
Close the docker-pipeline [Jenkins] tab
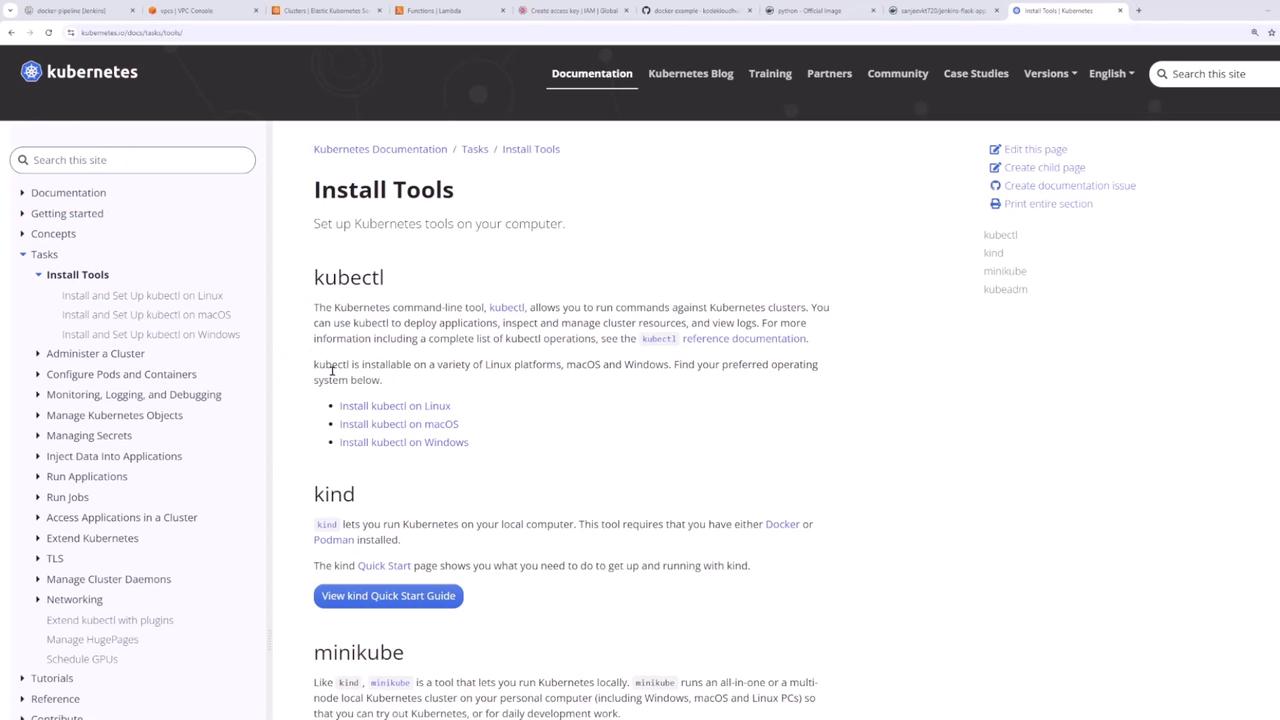pos(132,10)
